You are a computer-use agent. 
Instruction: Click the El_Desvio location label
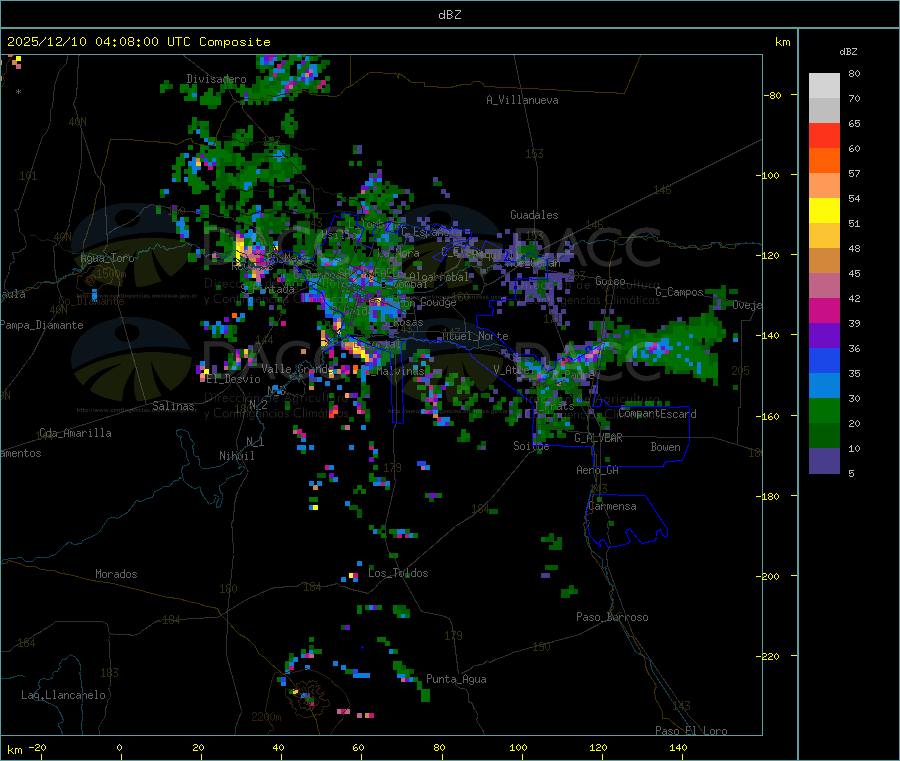pyautogui.click(x=234, y=379)
